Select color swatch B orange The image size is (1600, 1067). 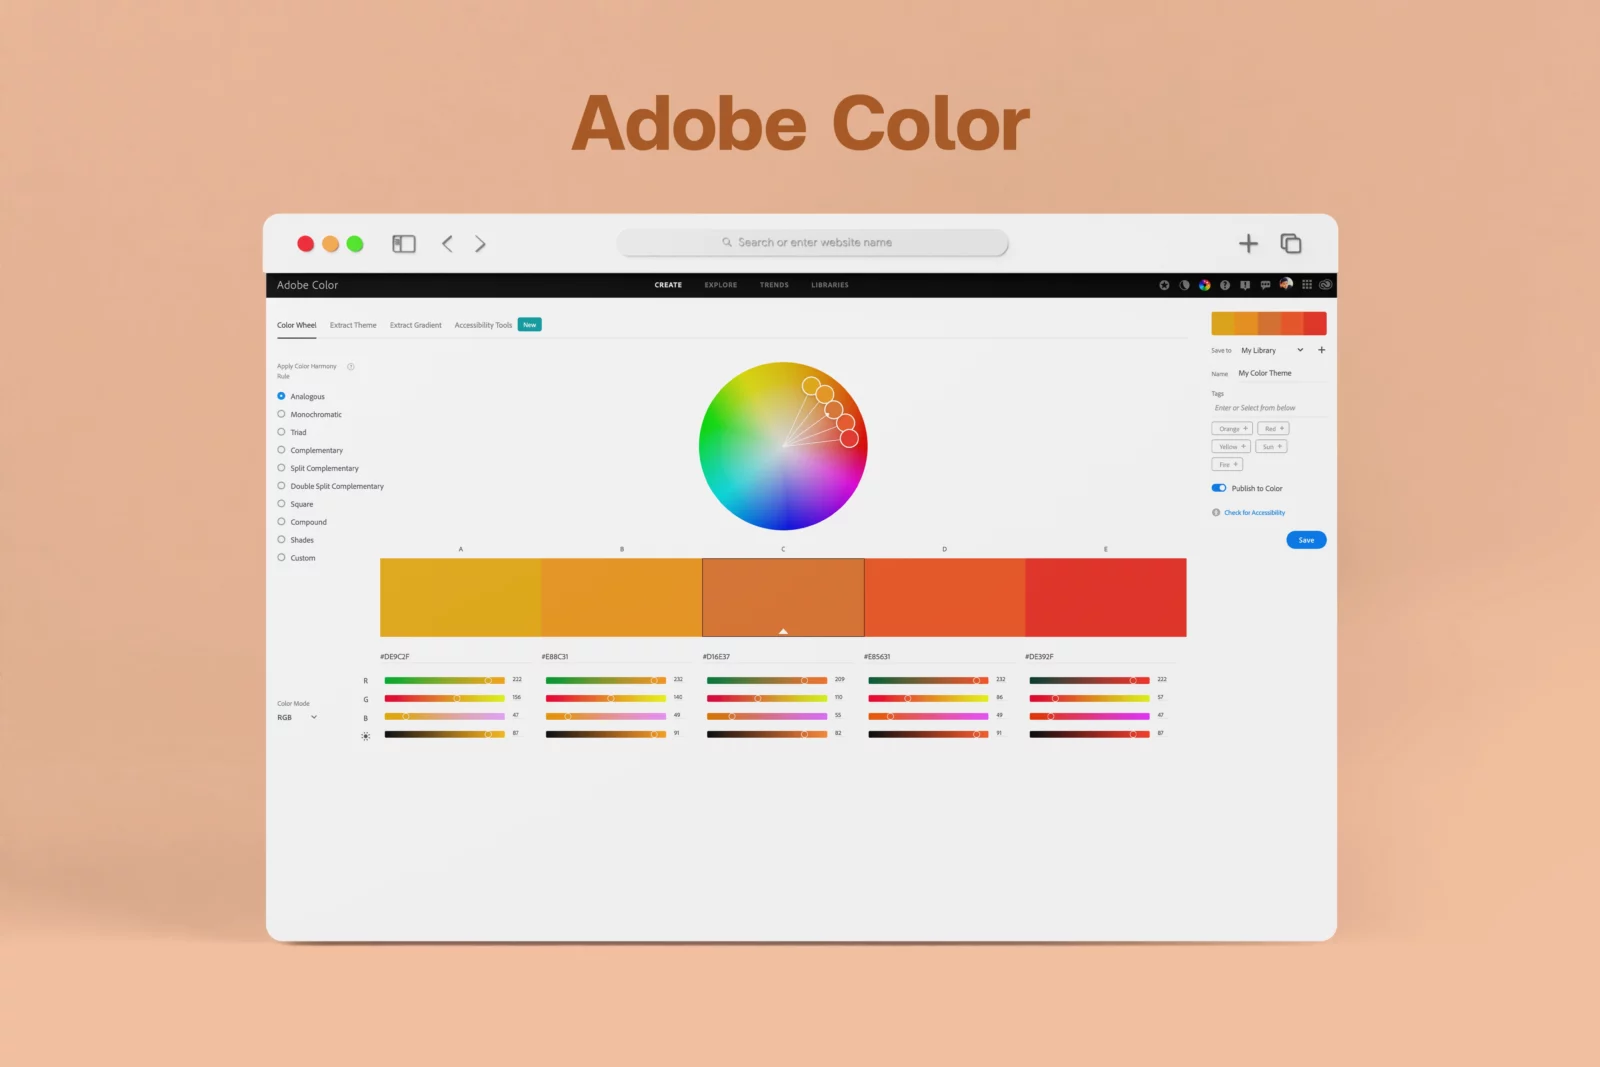pos(622,597)
